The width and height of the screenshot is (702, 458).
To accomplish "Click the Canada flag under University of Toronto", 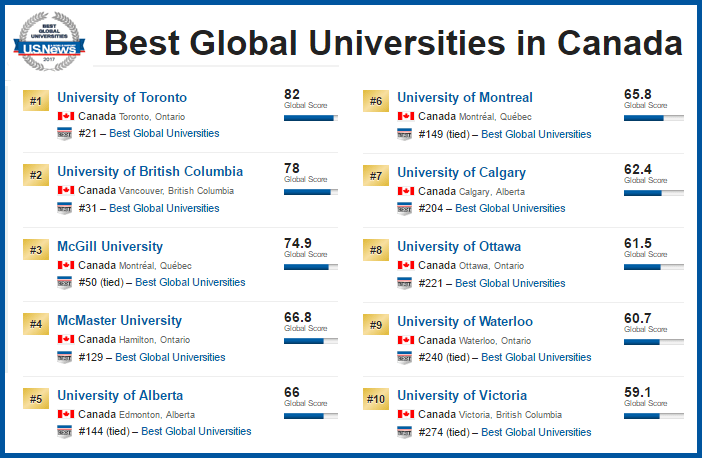I will coord(66,116).
